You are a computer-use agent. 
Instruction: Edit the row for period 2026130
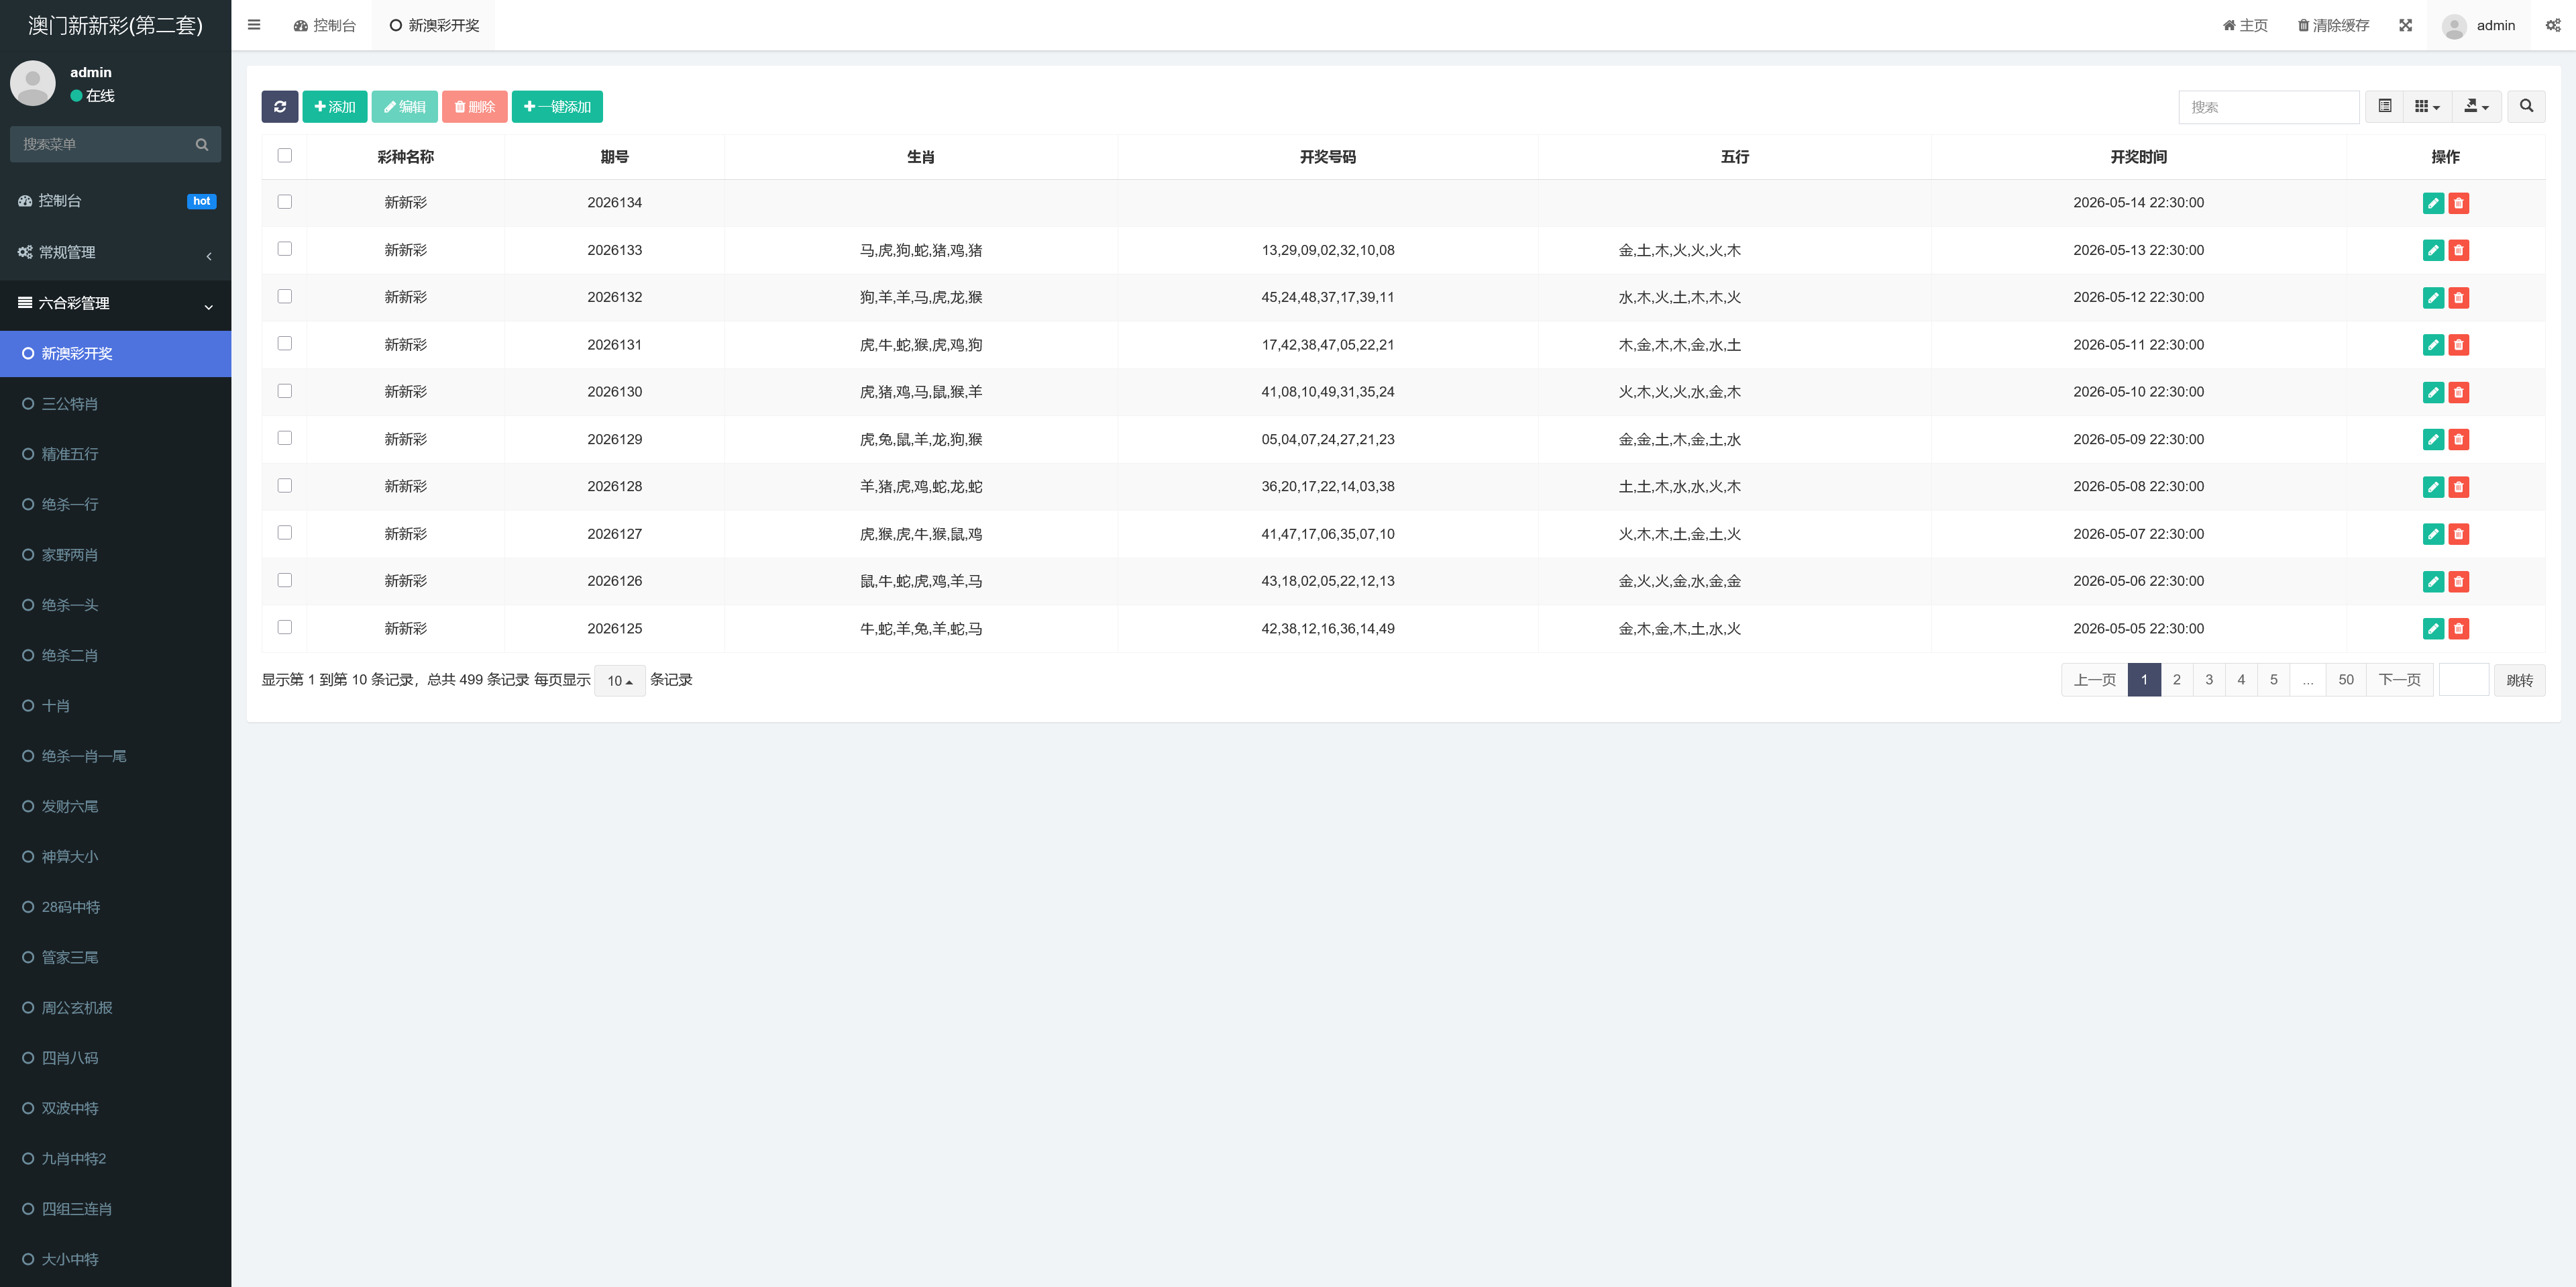point(2433,392)
